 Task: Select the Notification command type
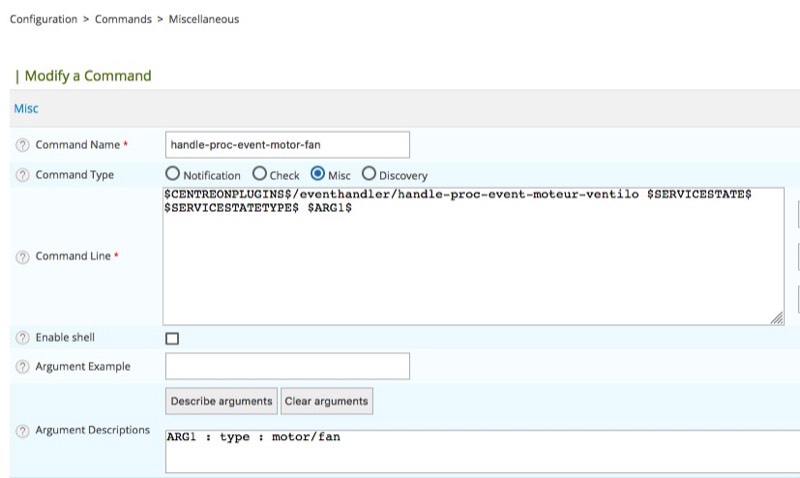(x=173, y=174)
